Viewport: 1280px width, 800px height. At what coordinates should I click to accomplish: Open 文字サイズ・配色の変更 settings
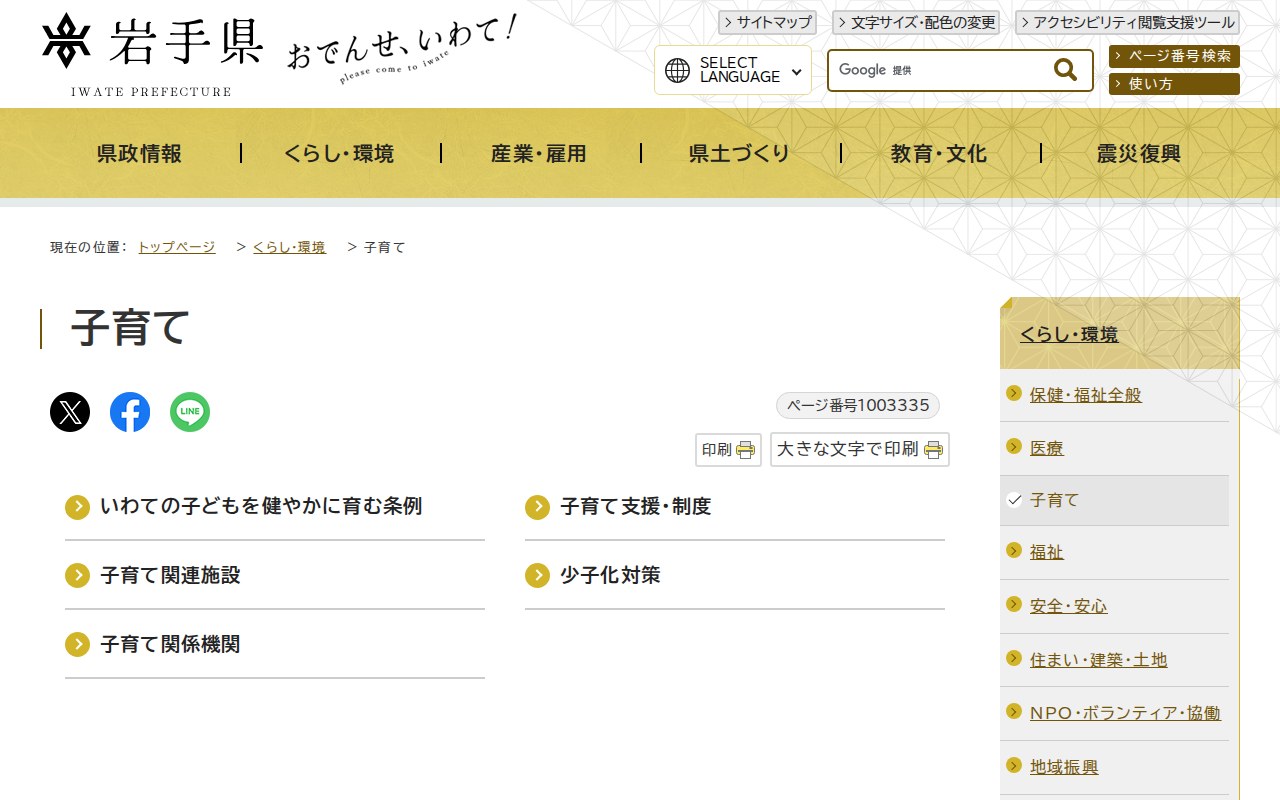(916, 23)
